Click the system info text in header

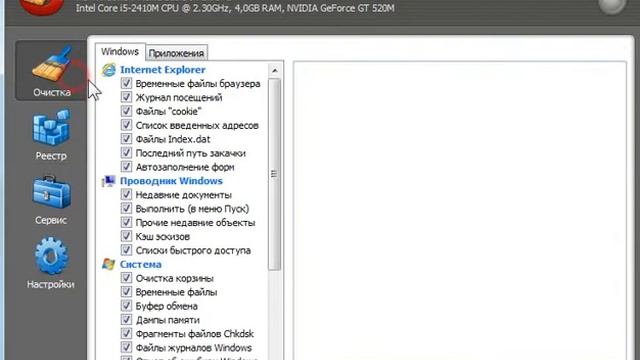pos(235,8)
